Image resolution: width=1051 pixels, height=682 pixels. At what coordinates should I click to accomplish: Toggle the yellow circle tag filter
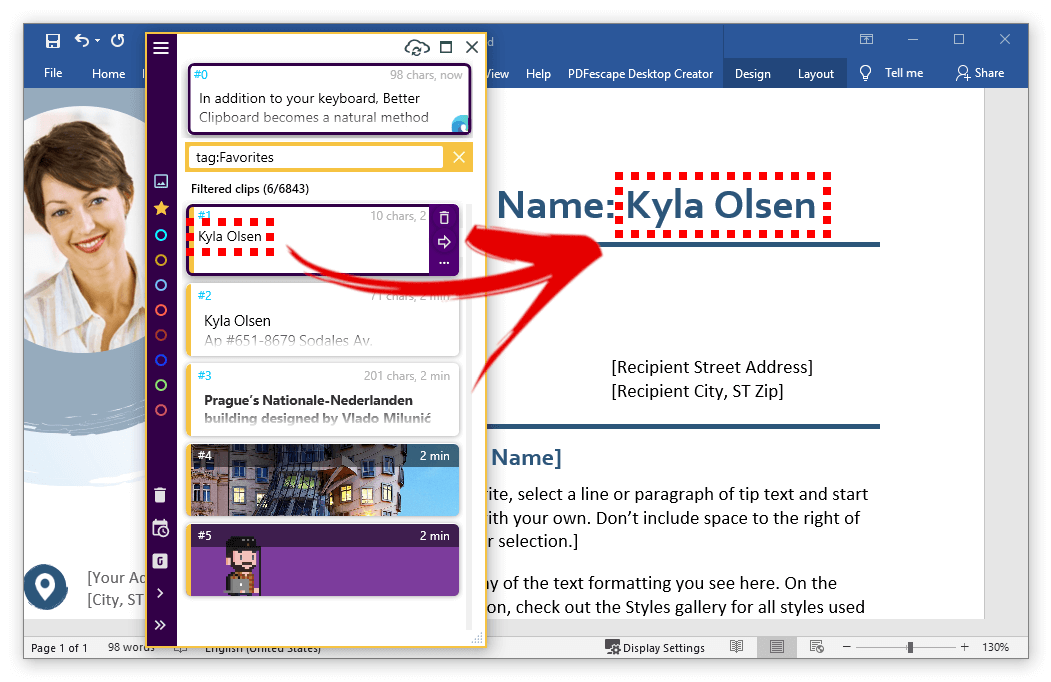tap(161, 260)
